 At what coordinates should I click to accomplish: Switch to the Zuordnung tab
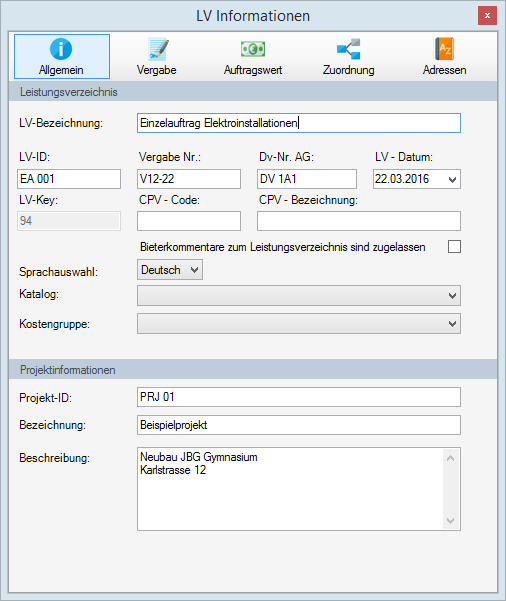point(348,56)
